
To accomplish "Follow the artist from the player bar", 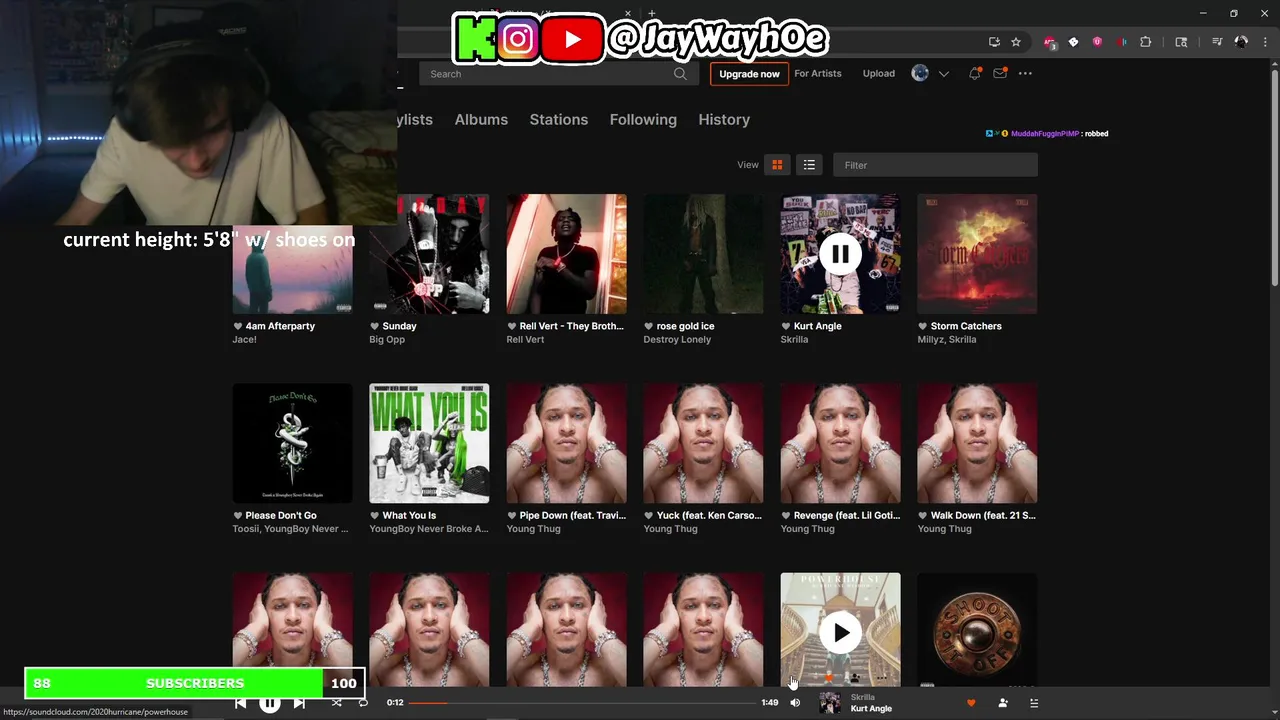I will point(1003,703).
